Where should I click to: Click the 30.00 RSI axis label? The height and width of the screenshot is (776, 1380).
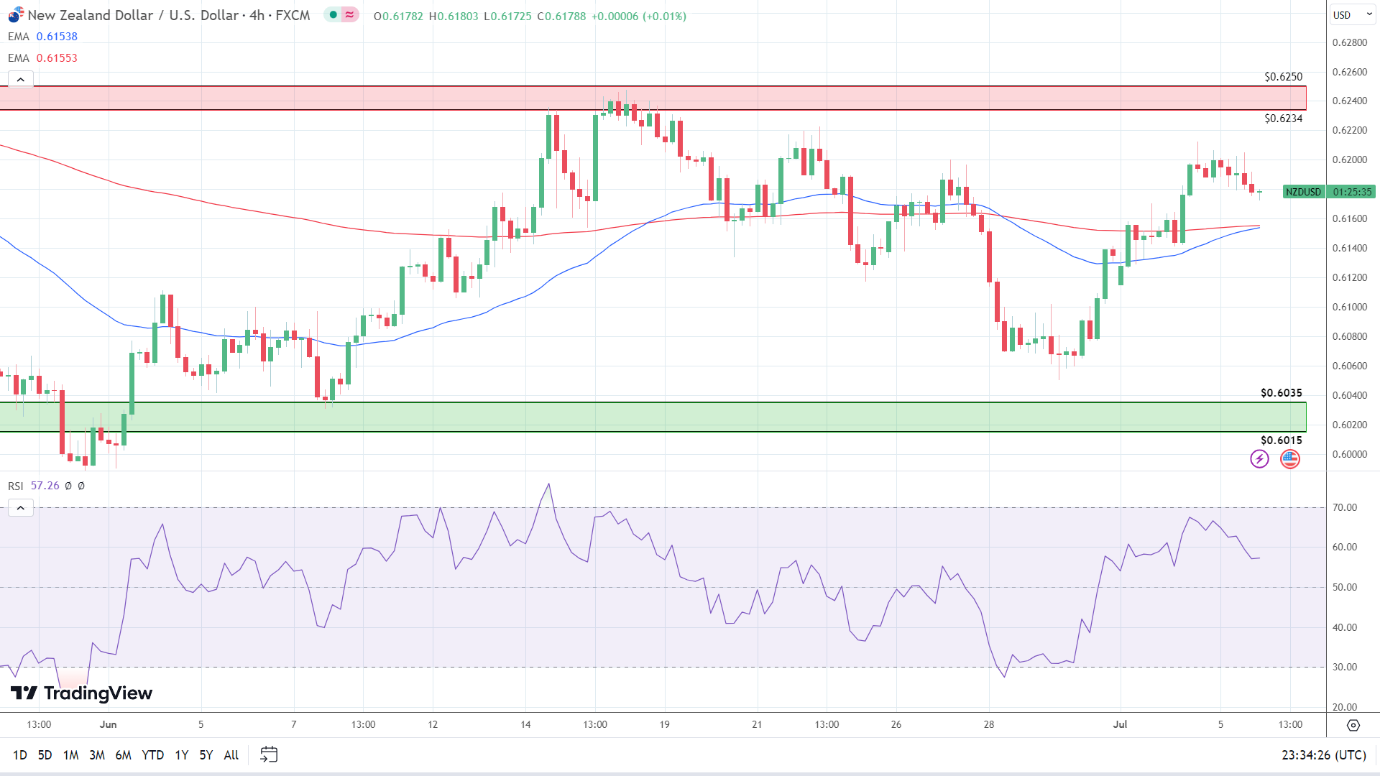tap(1344, 667)
